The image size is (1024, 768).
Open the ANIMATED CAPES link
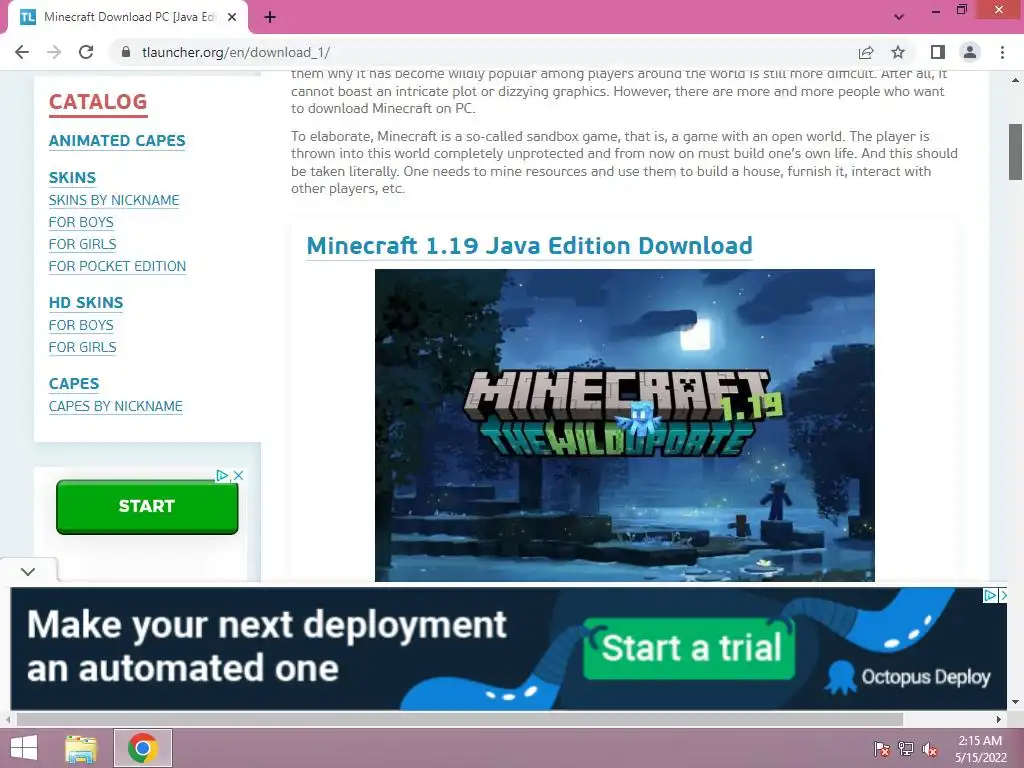point(117,140)
